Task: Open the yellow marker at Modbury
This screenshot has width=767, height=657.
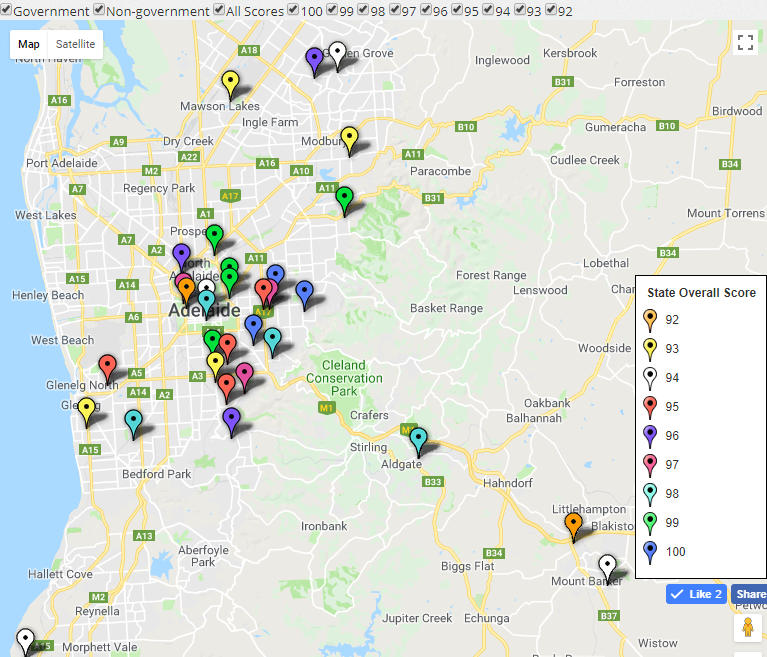Action: [x=349, y=138]
